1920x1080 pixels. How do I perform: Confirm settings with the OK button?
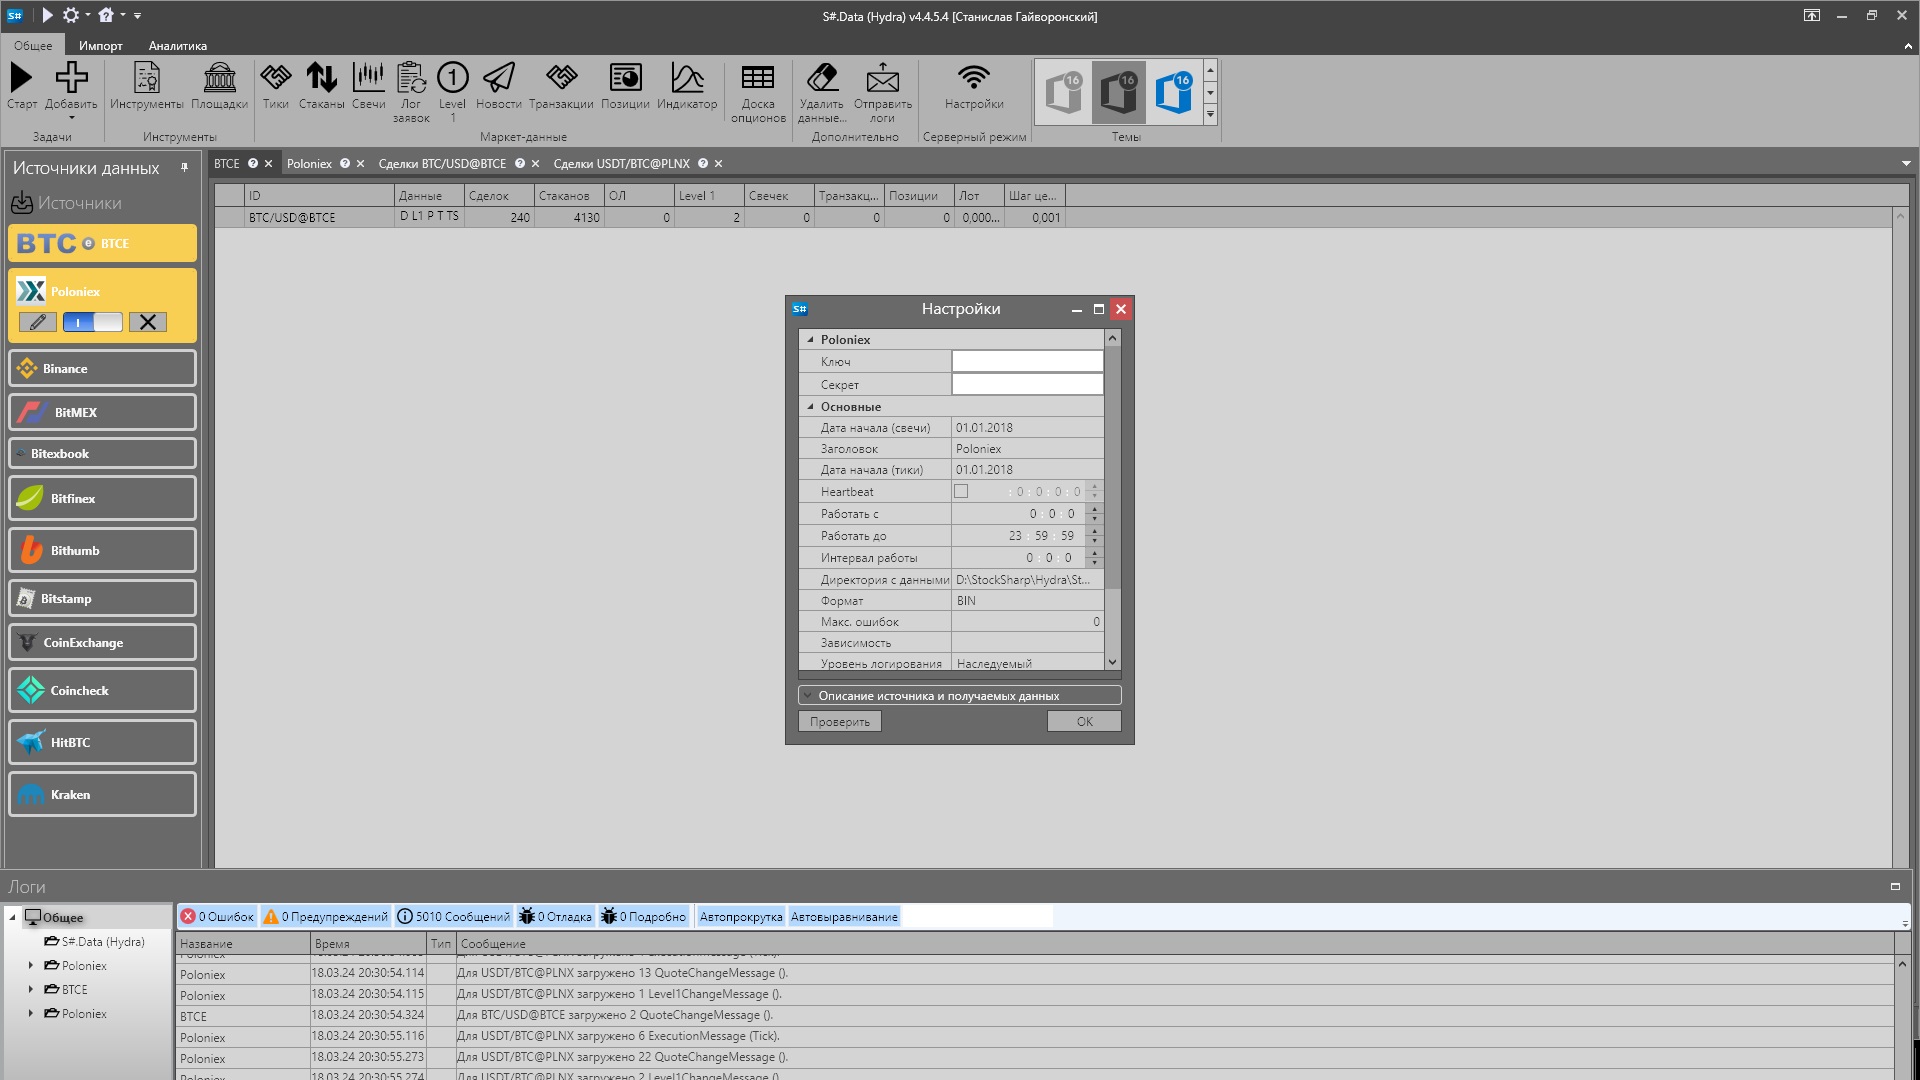coord(1084,722)
